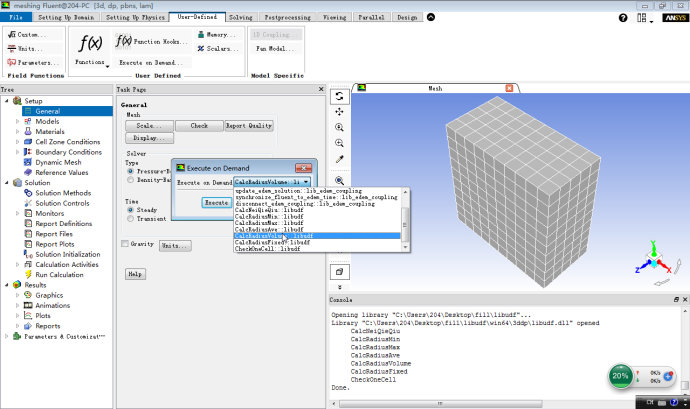Open Function Hooks dialog
690x409 pixels.
[x=152, y=41]
